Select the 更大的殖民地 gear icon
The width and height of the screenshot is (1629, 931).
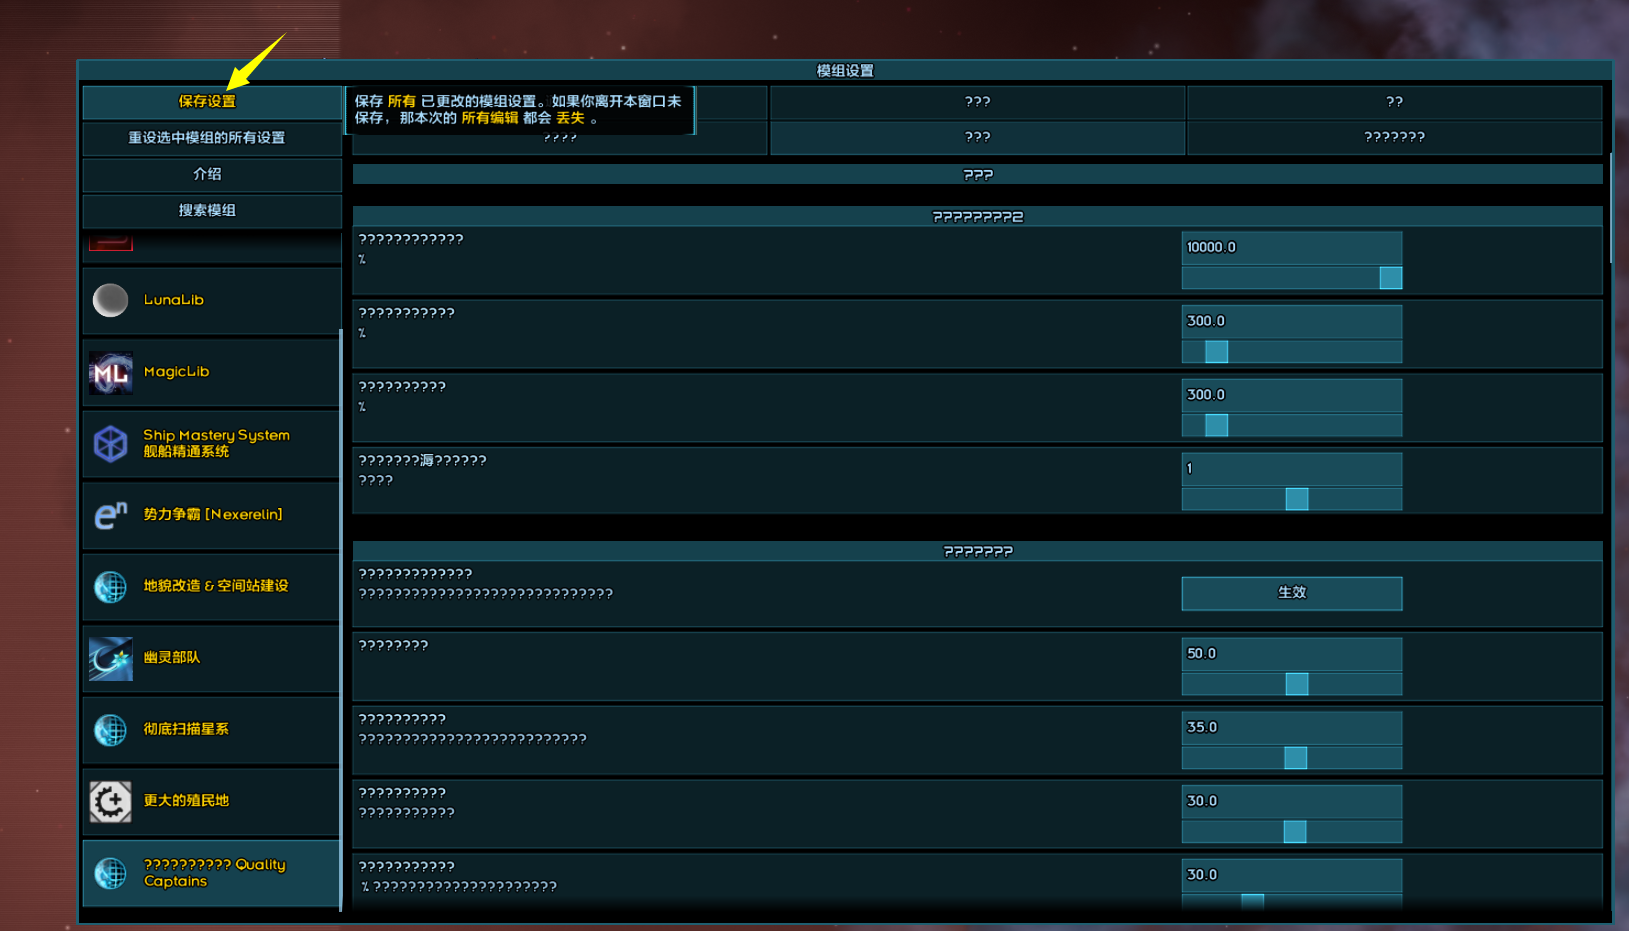coord(110,801)
